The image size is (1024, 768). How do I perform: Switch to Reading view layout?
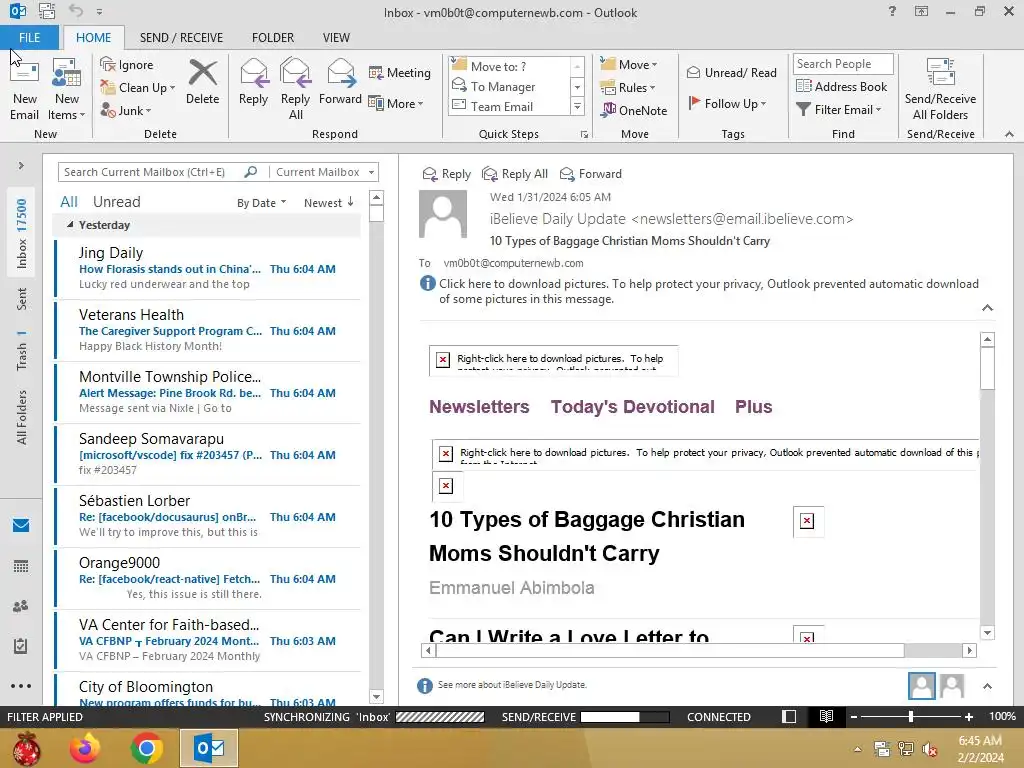pos(826,716)
